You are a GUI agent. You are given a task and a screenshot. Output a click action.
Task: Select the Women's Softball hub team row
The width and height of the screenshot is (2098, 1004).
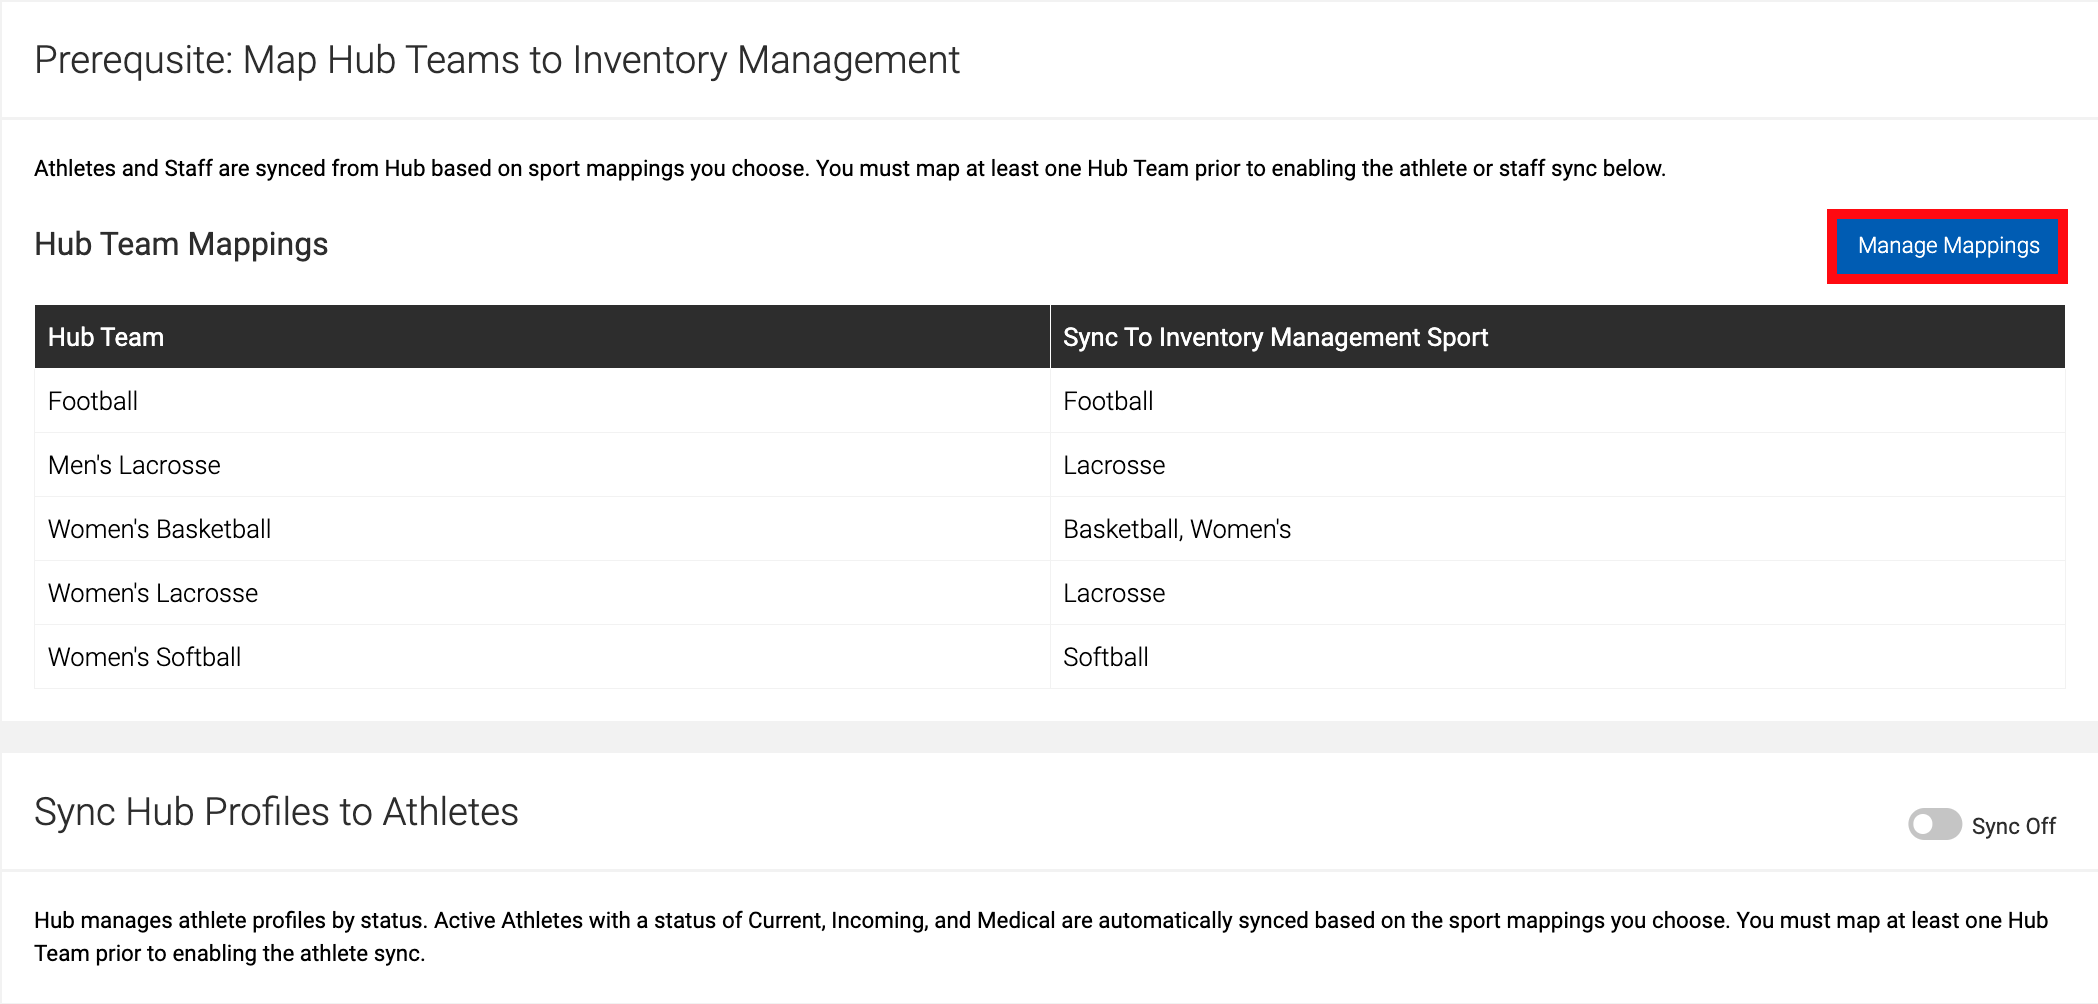pyautogui.click(x=145, y=657)
